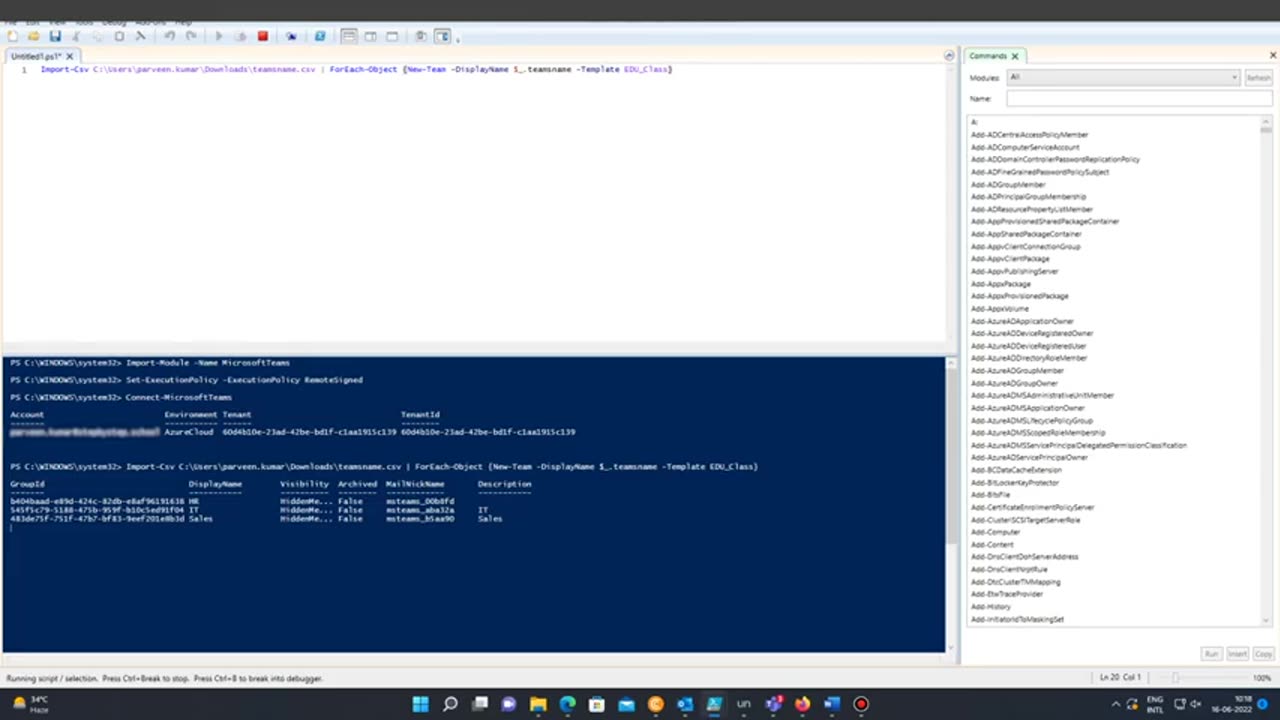
Task: Open the weather widget on taskbar
Action: (x=28, y=704)
